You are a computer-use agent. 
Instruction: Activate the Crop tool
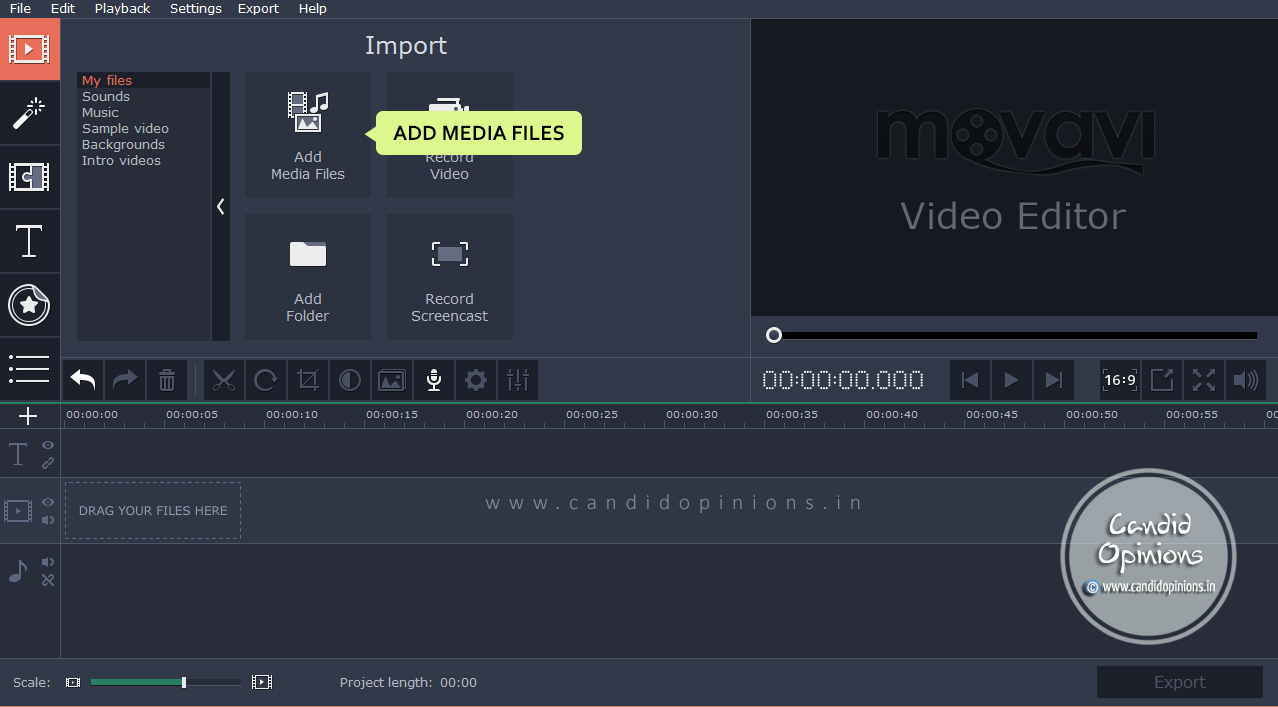pos(307,380)
